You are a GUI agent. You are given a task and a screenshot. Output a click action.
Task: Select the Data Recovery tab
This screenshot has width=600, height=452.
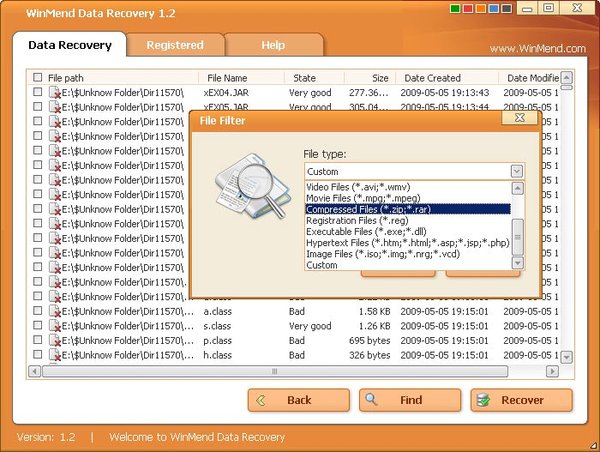pos(70,45)
